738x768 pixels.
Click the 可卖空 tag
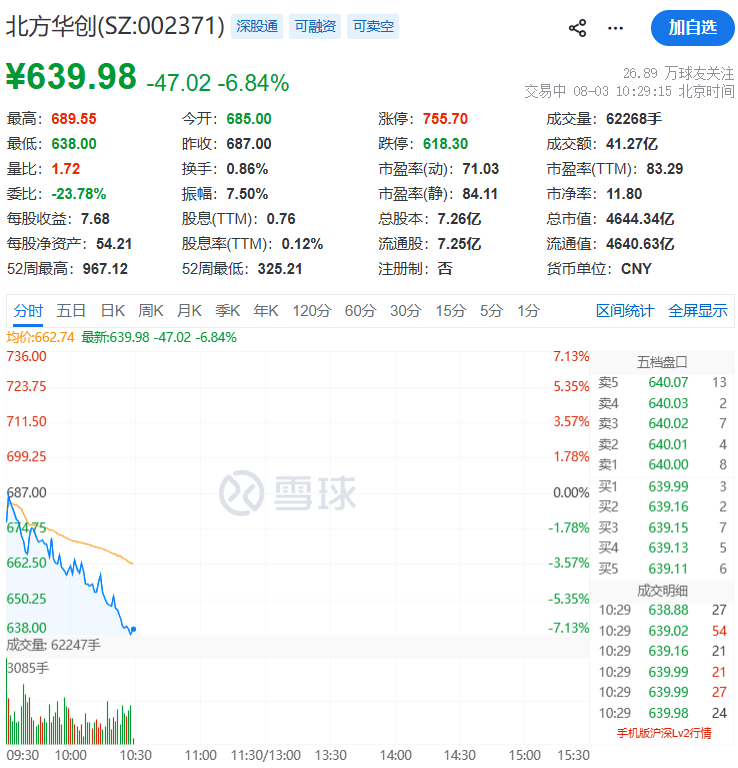[x=373, y=26]
